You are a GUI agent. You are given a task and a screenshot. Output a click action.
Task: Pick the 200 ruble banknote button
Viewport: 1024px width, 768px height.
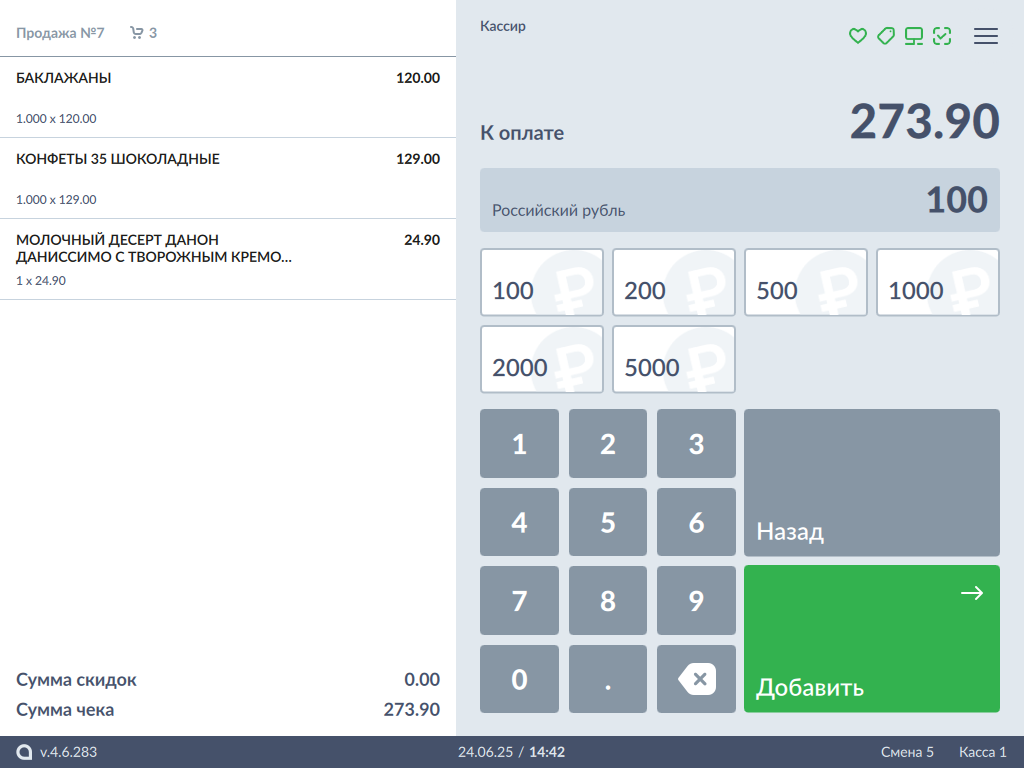(674, 283)
